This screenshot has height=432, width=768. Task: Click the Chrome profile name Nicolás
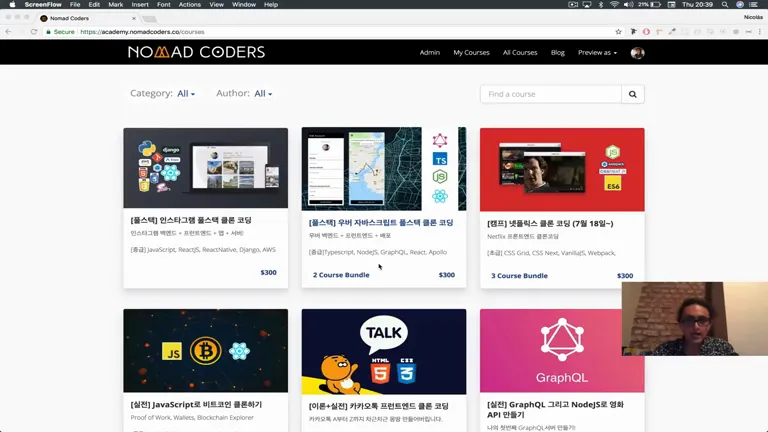[x=753, y=17]
